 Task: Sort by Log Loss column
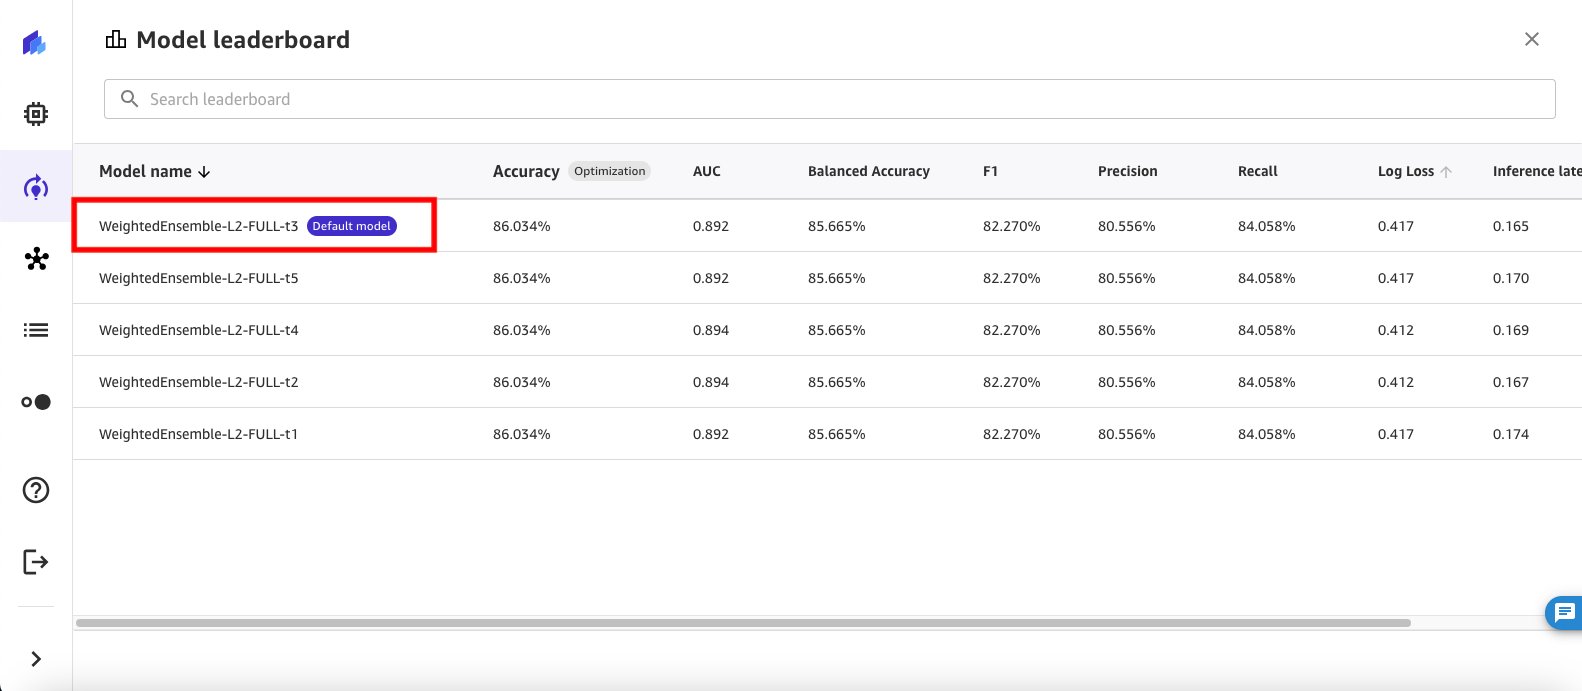(1414, 171)
